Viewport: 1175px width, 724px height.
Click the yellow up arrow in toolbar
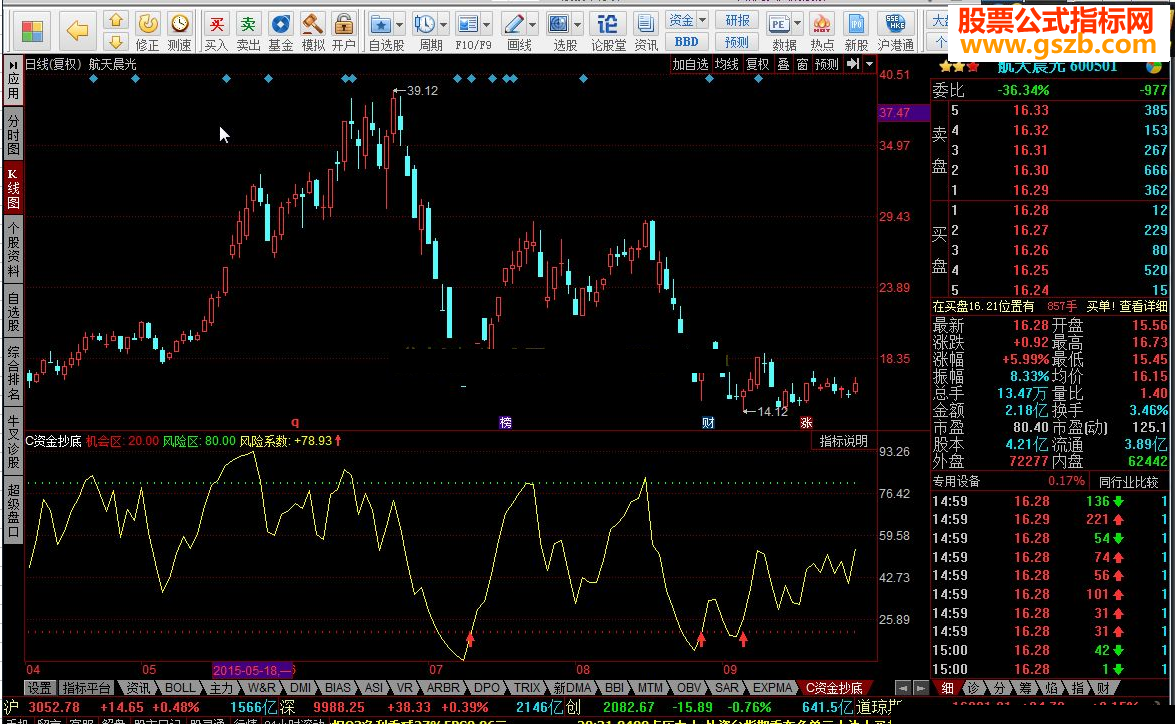(115, 20)
